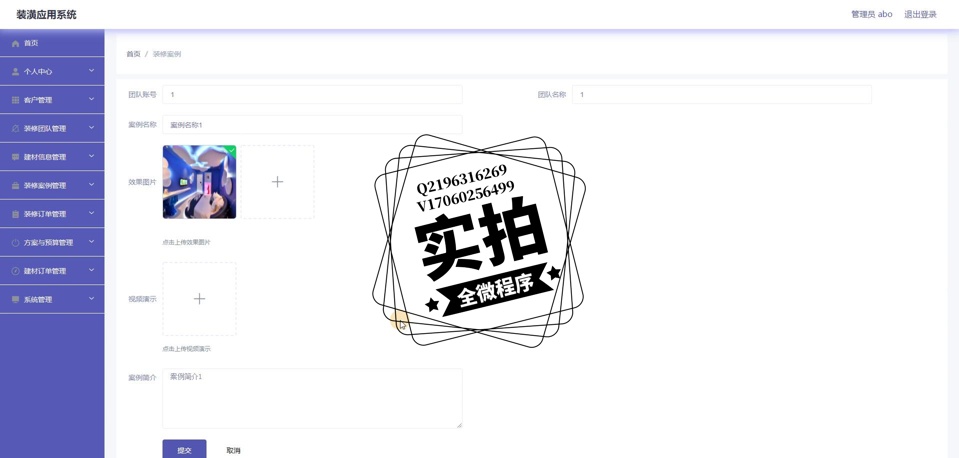Image resolution: width=959 pixels, height=458 pixels.
Task: Click the 管理员 abo user label
Action: pos(871,14)
